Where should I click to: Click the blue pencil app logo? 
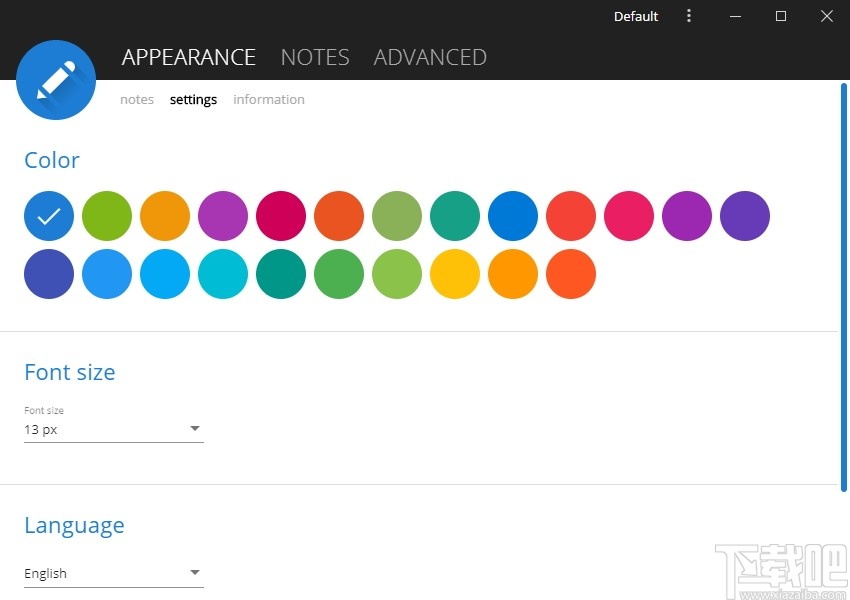(56, 80)
